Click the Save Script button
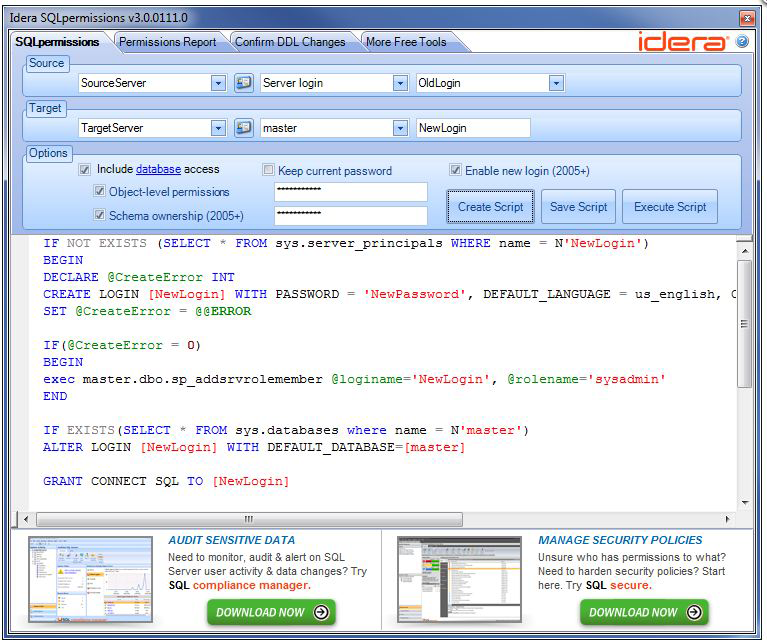The height and width of the screenshot is (644, 767). pos(578,207)
